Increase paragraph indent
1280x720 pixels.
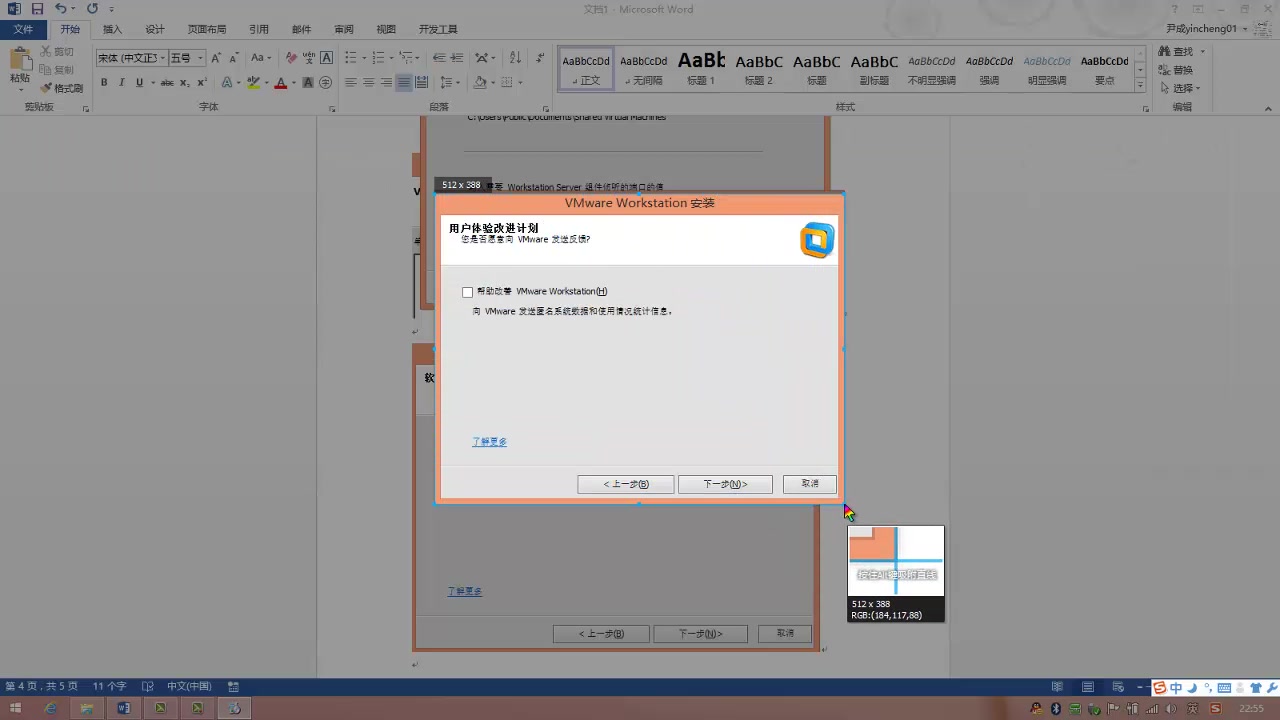point(456,58)
